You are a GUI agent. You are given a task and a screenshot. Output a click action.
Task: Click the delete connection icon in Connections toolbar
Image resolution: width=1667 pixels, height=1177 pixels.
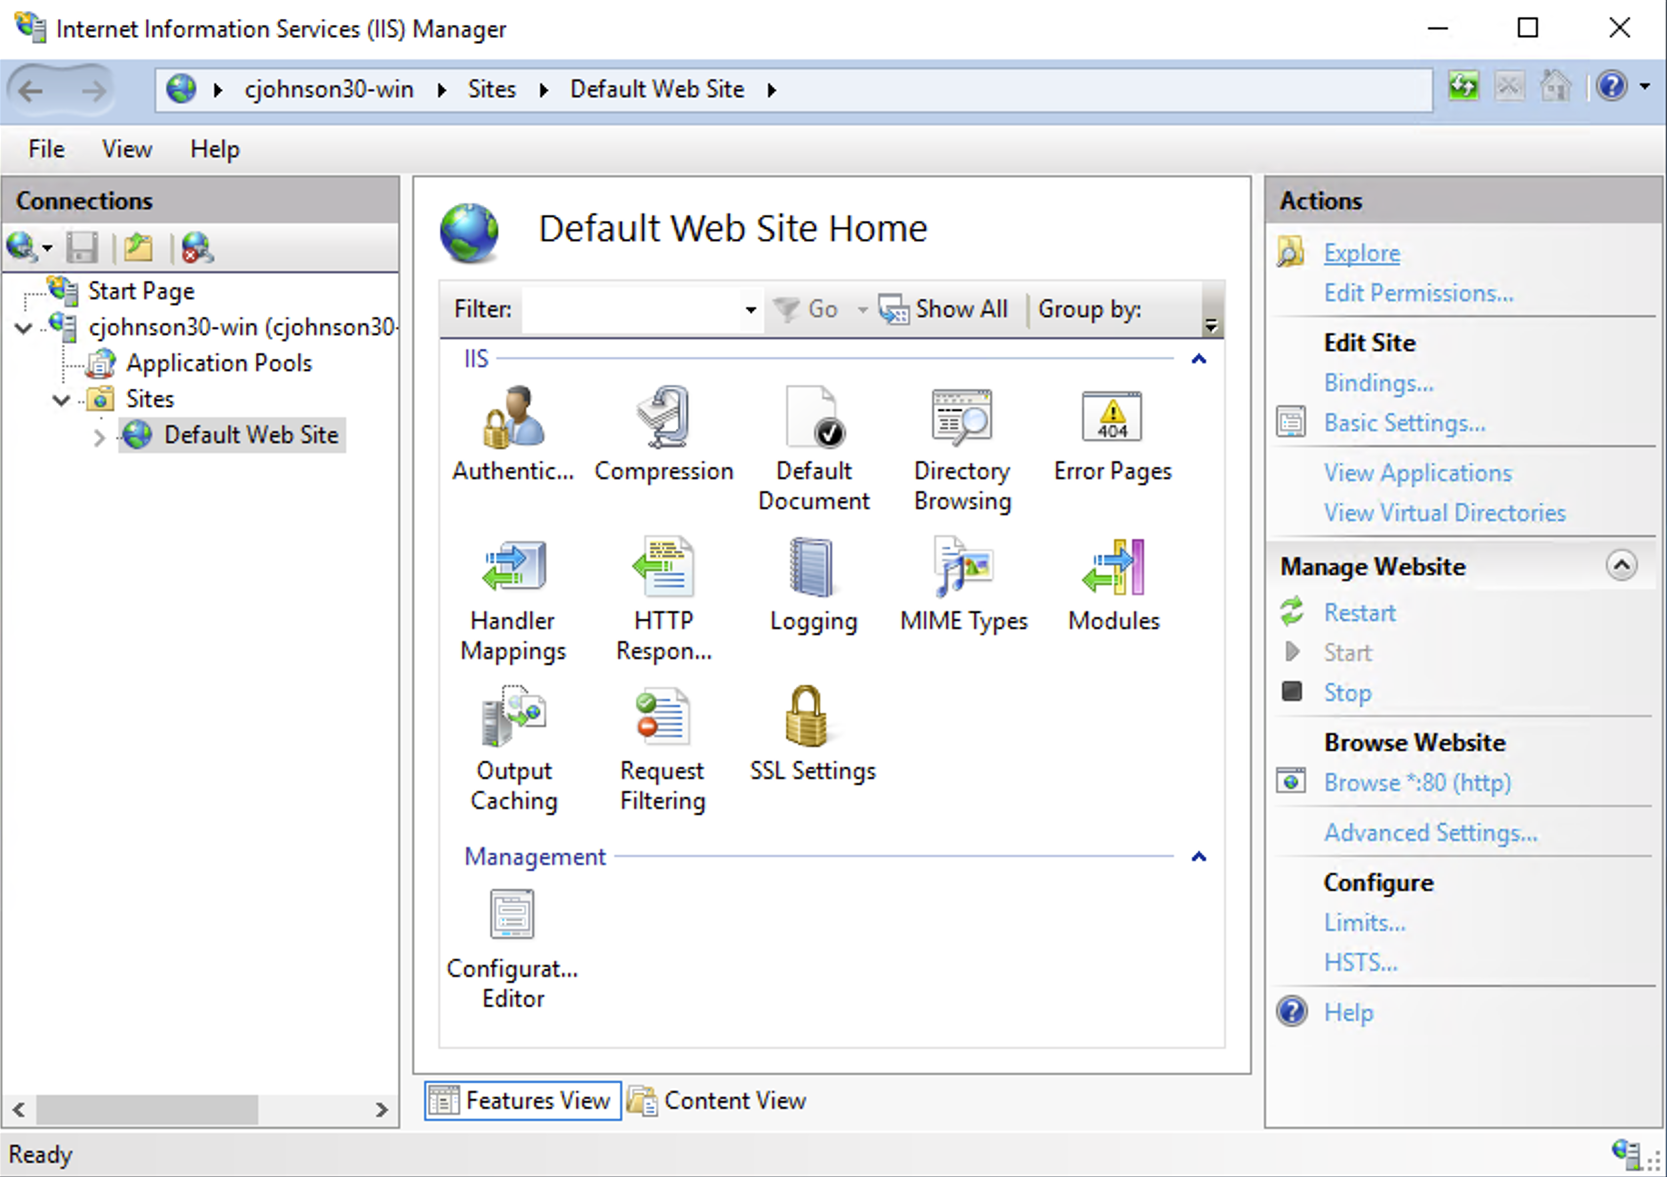tap(197, 247)
